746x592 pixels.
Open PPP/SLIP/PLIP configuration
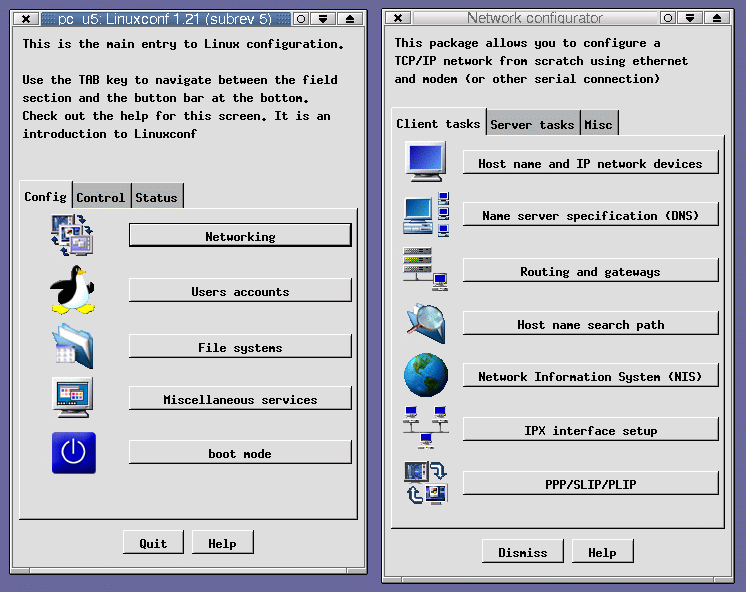click(x=590, y=483)
